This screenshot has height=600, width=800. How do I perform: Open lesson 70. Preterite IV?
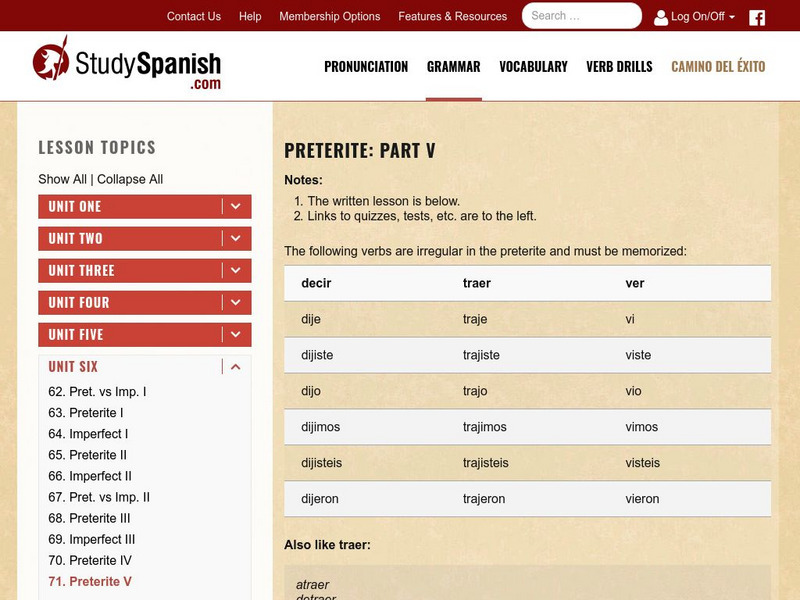[x=90, y=560]
